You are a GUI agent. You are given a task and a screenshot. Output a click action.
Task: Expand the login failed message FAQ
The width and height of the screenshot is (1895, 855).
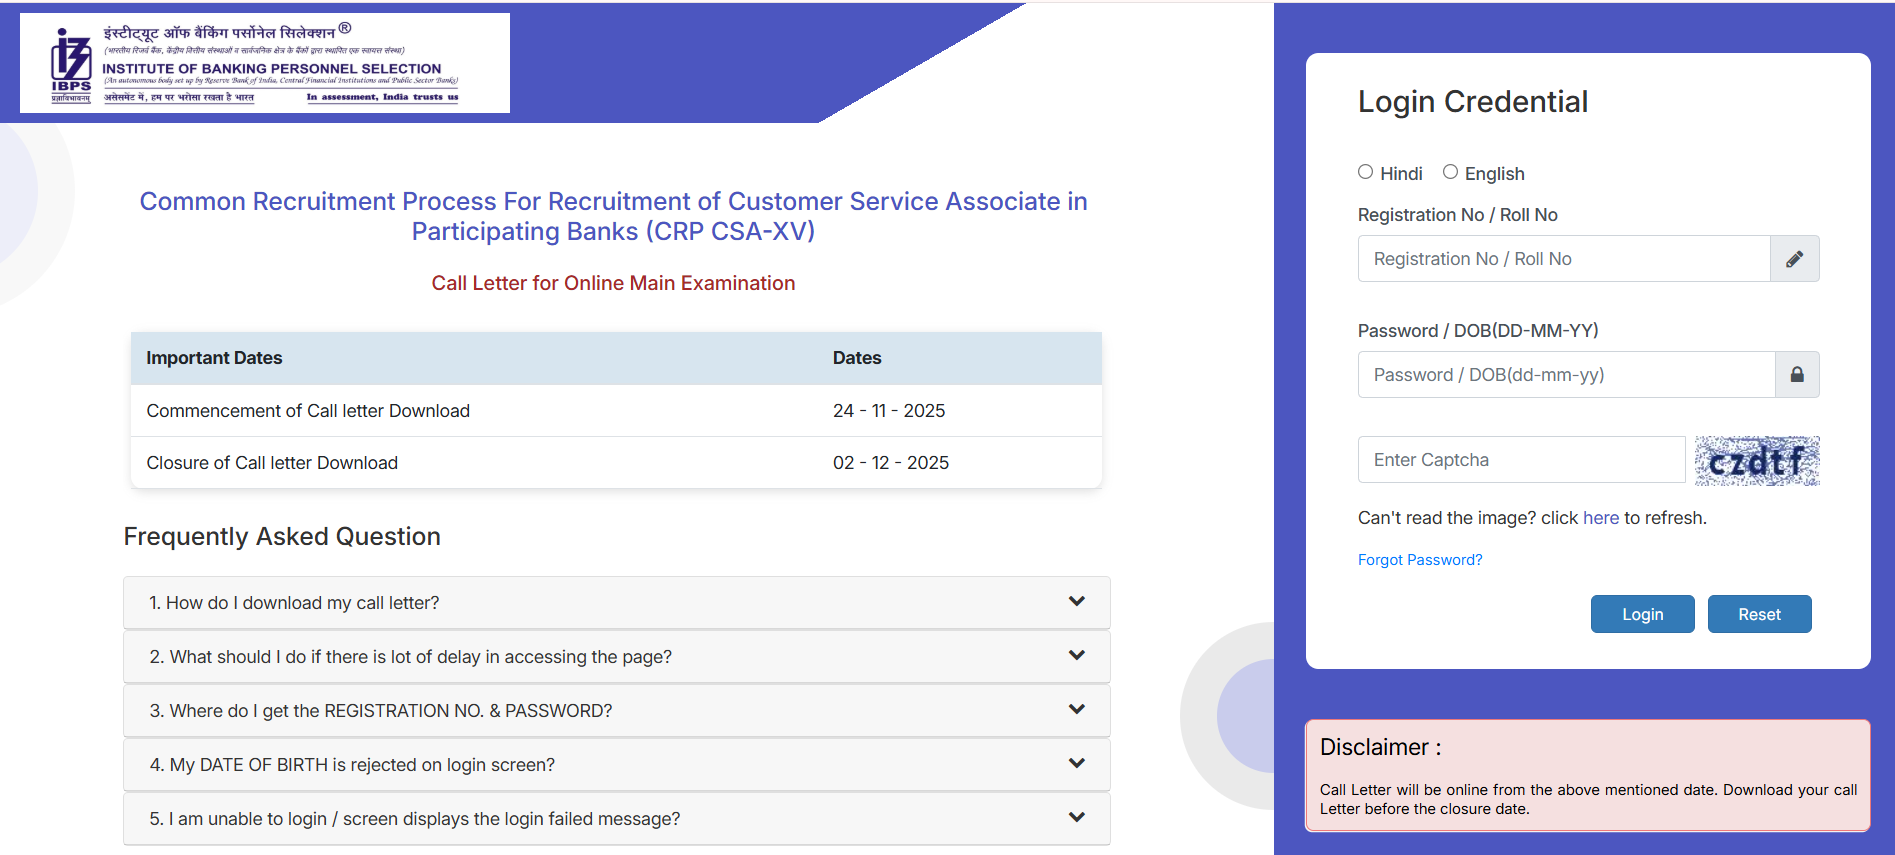click(414, 819)
